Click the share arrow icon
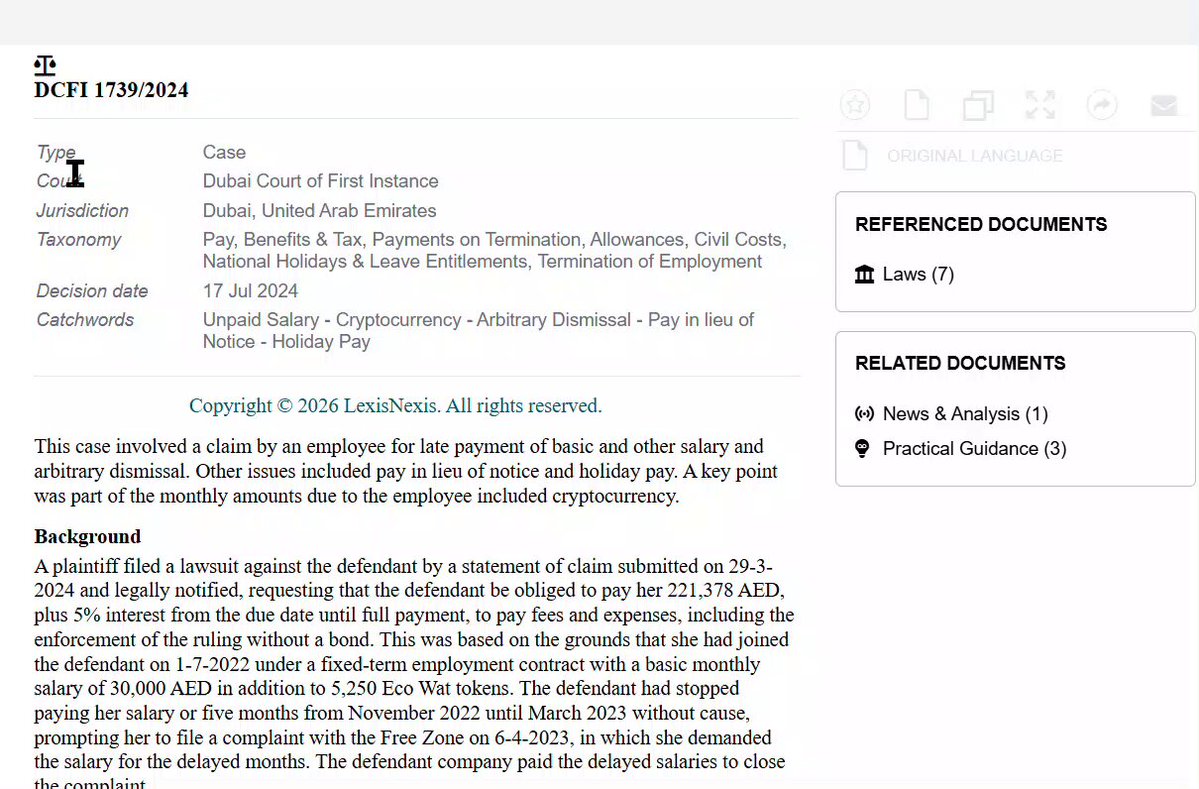Viewport: 1199px width, 789px height. pyautogui.click(x=1102, y=105)
